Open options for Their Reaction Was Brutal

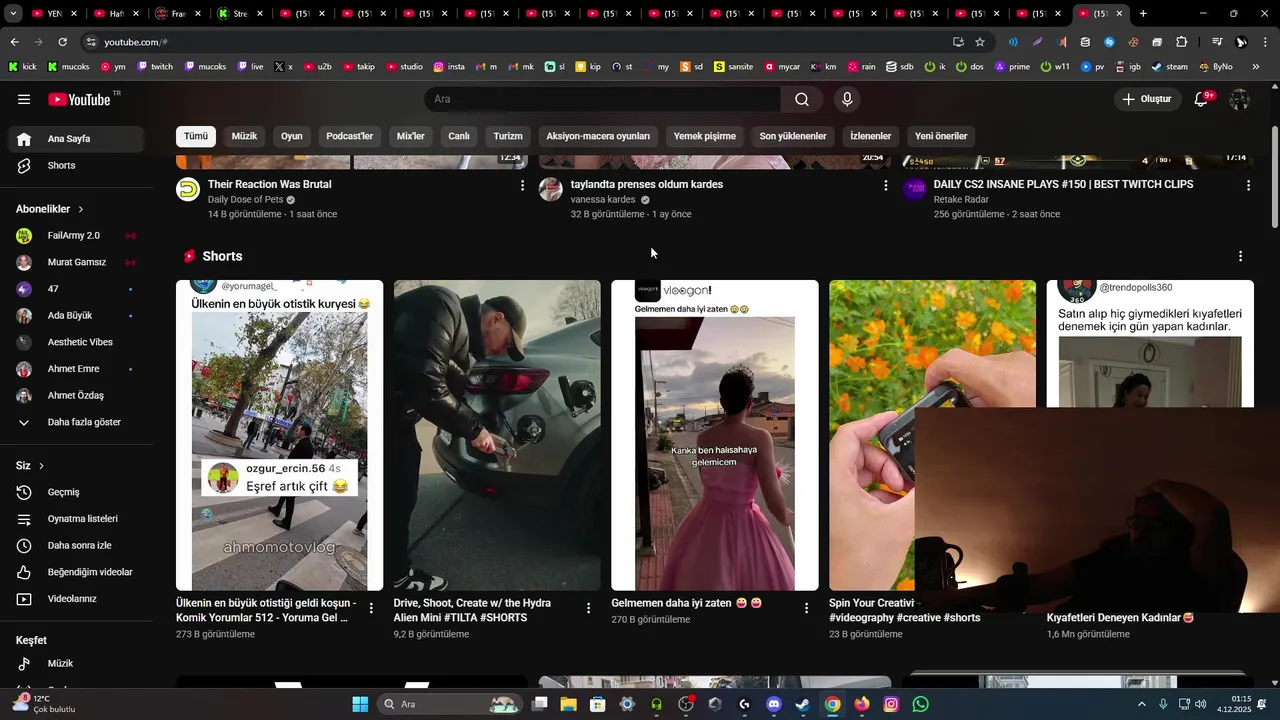point(522,185)
